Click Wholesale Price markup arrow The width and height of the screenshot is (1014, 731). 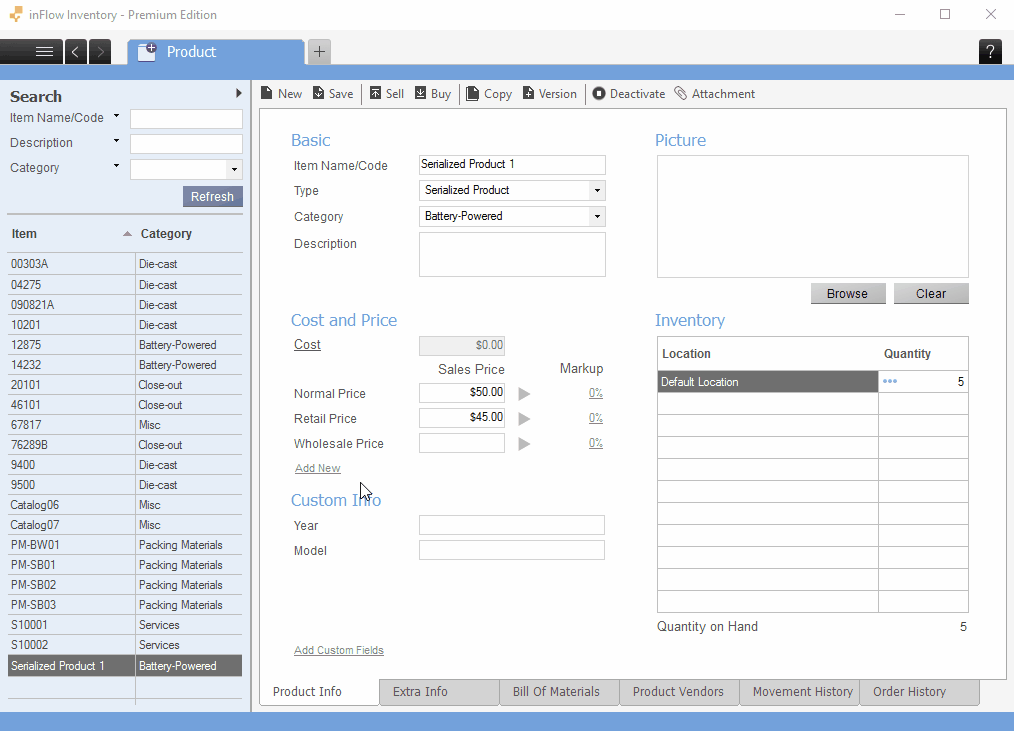[x=524, y=444]
